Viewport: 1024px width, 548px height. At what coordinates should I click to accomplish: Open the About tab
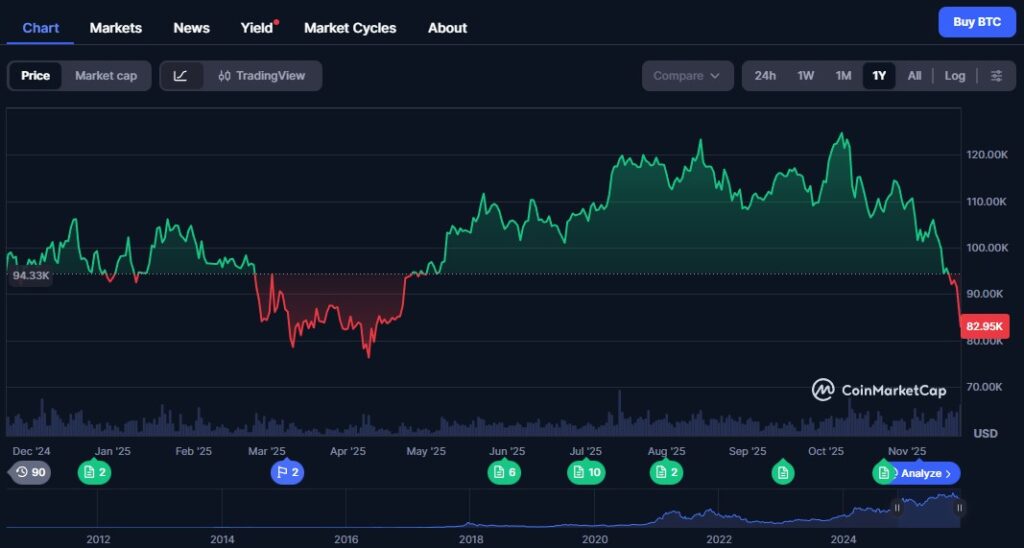click(x=447, y=28)
